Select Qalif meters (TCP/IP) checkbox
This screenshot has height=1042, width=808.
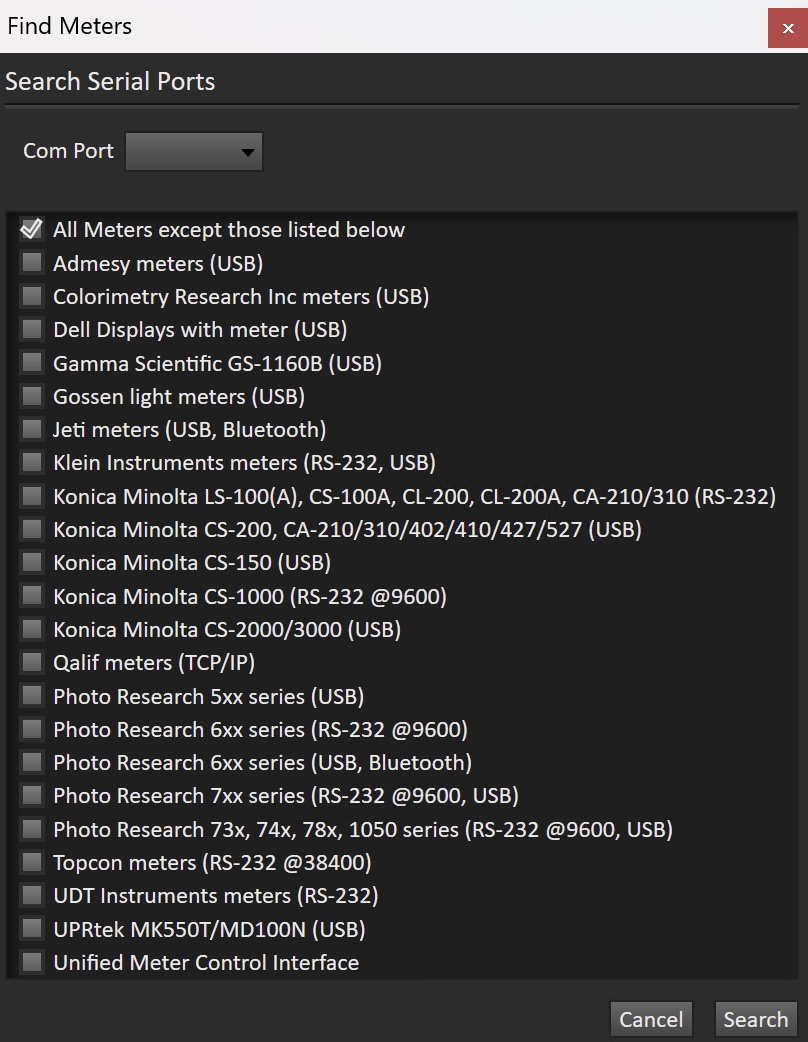click(32, 662)
